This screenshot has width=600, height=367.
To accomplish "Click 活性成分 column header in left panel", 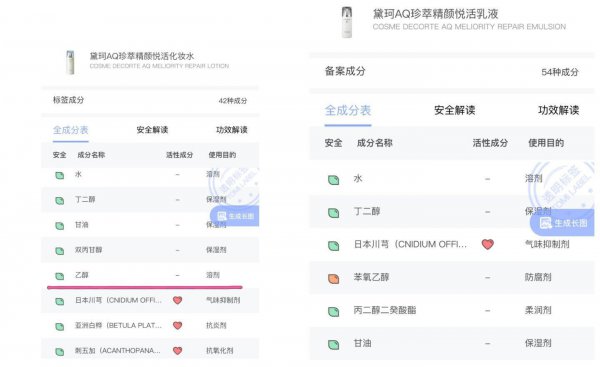I will pos(179,155).
